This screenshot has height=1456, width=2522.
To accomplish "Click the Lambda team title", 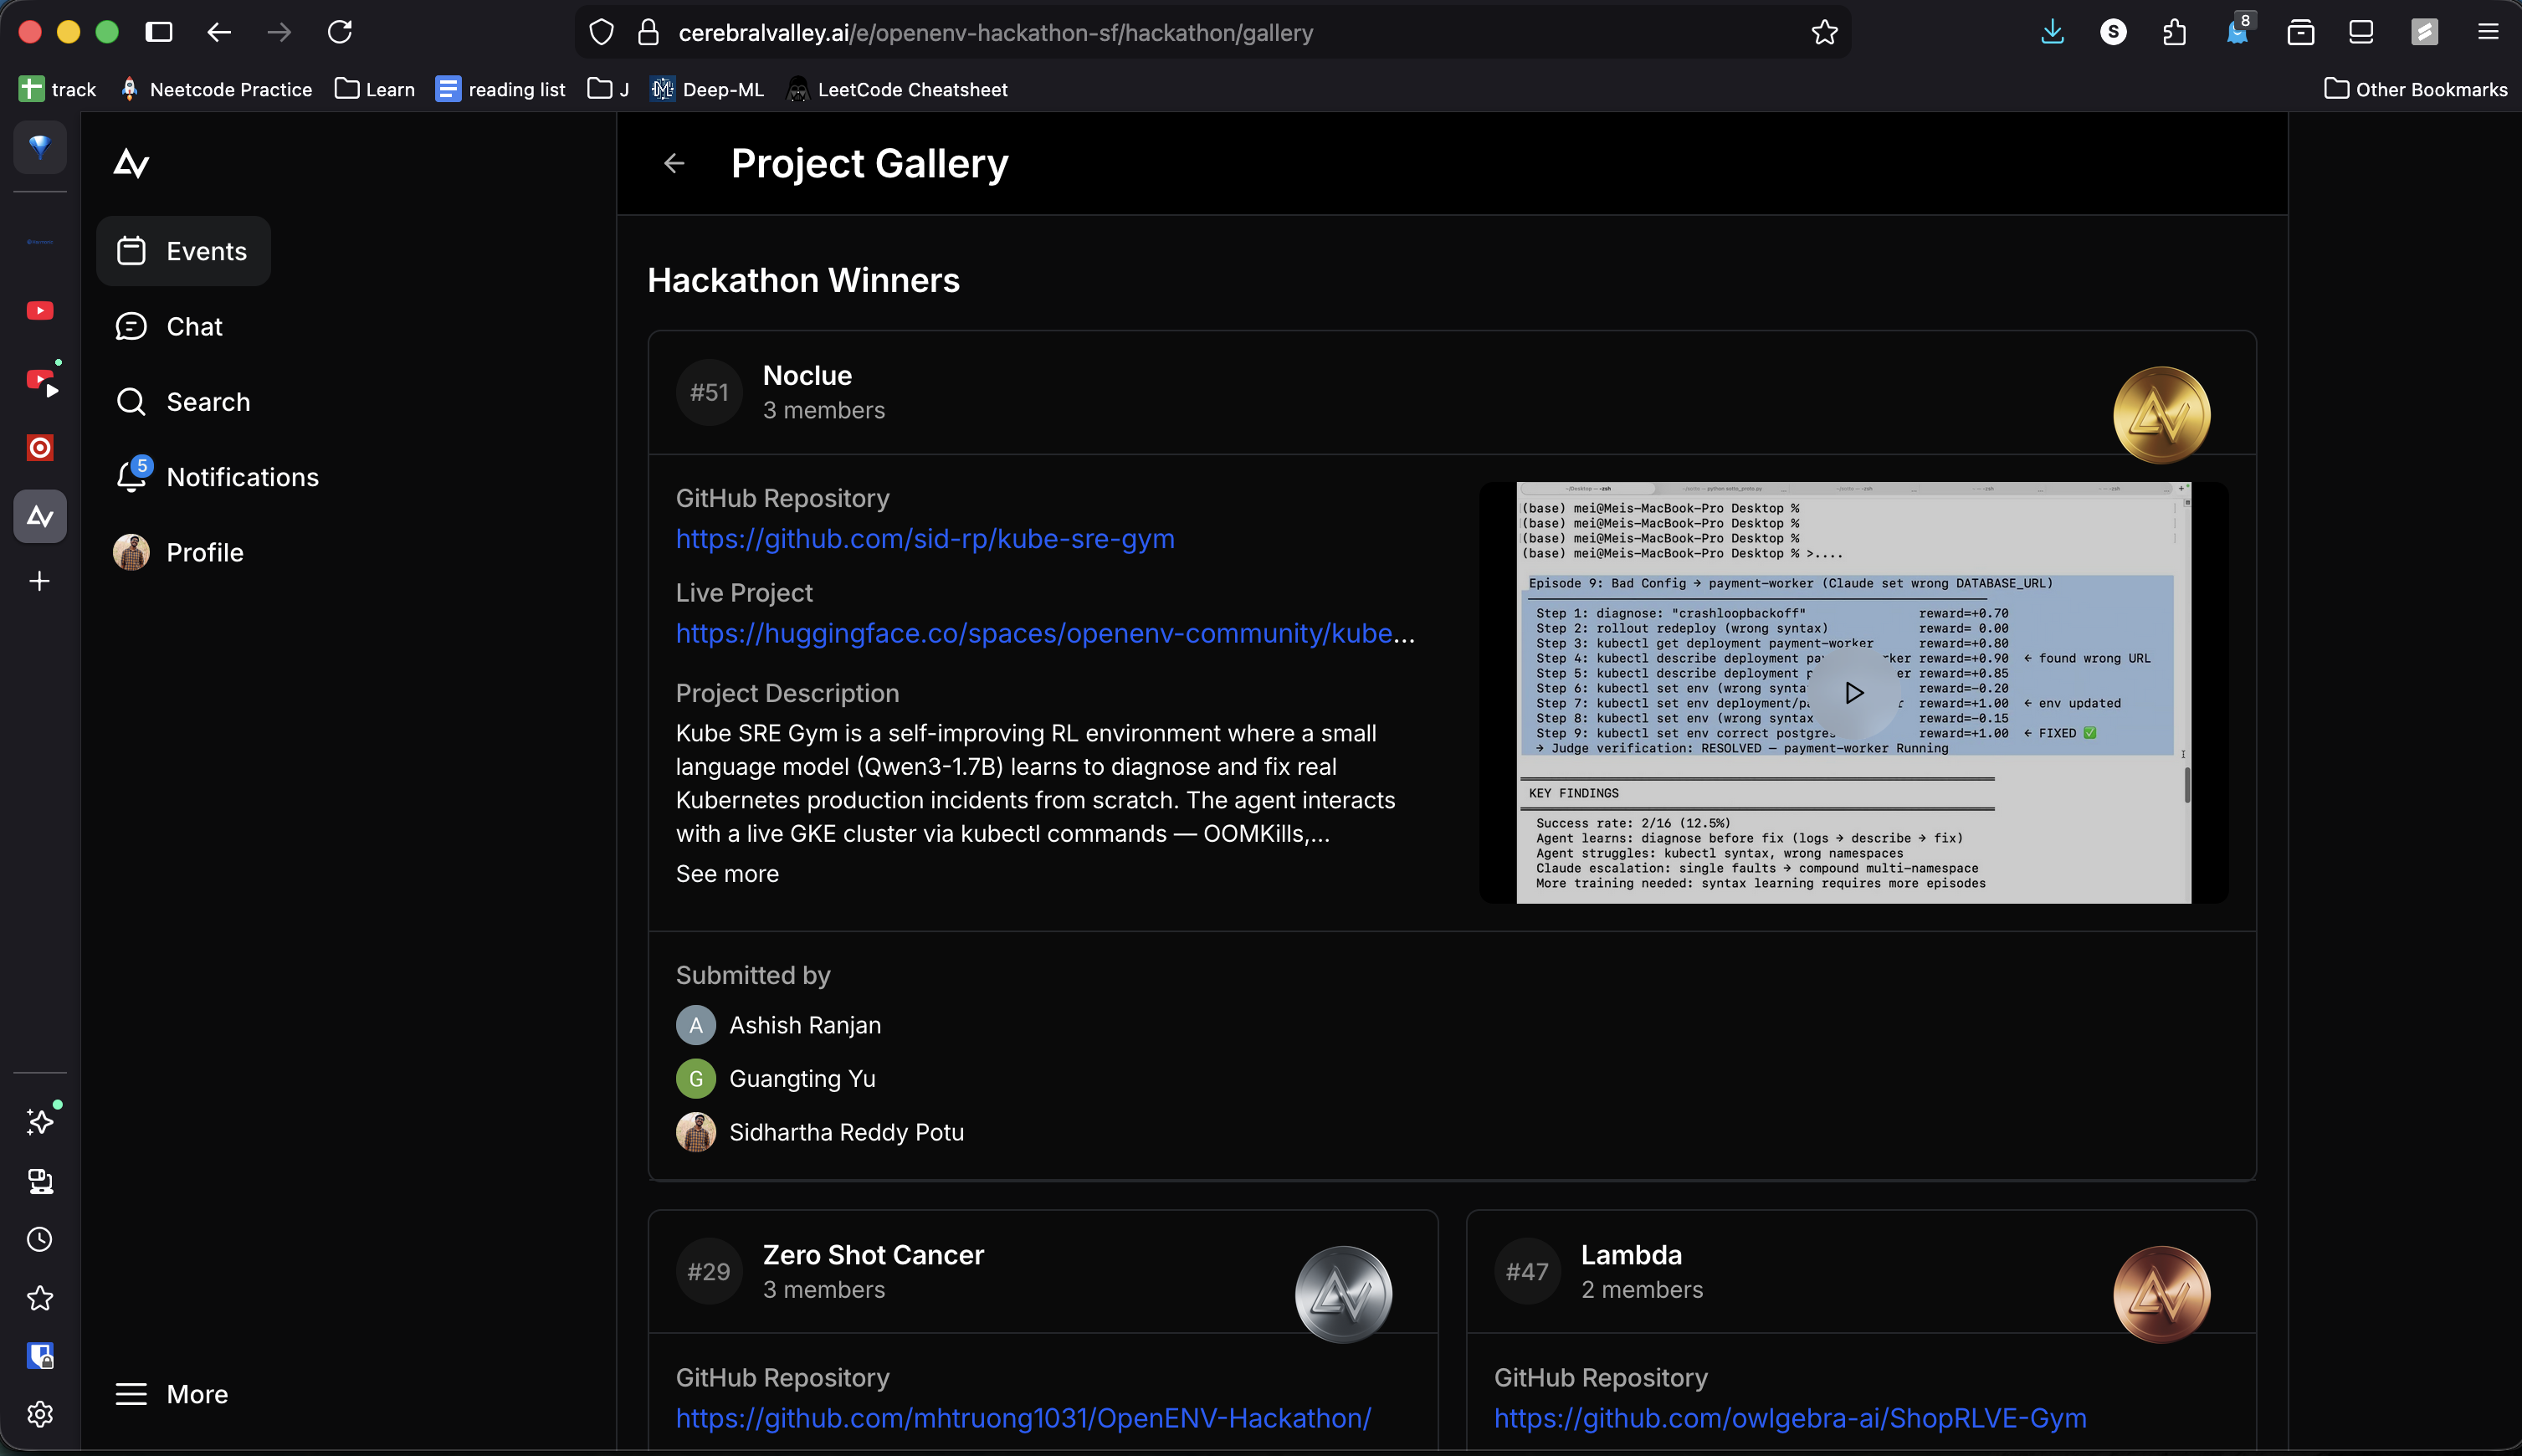I will pos(1631,1254).
